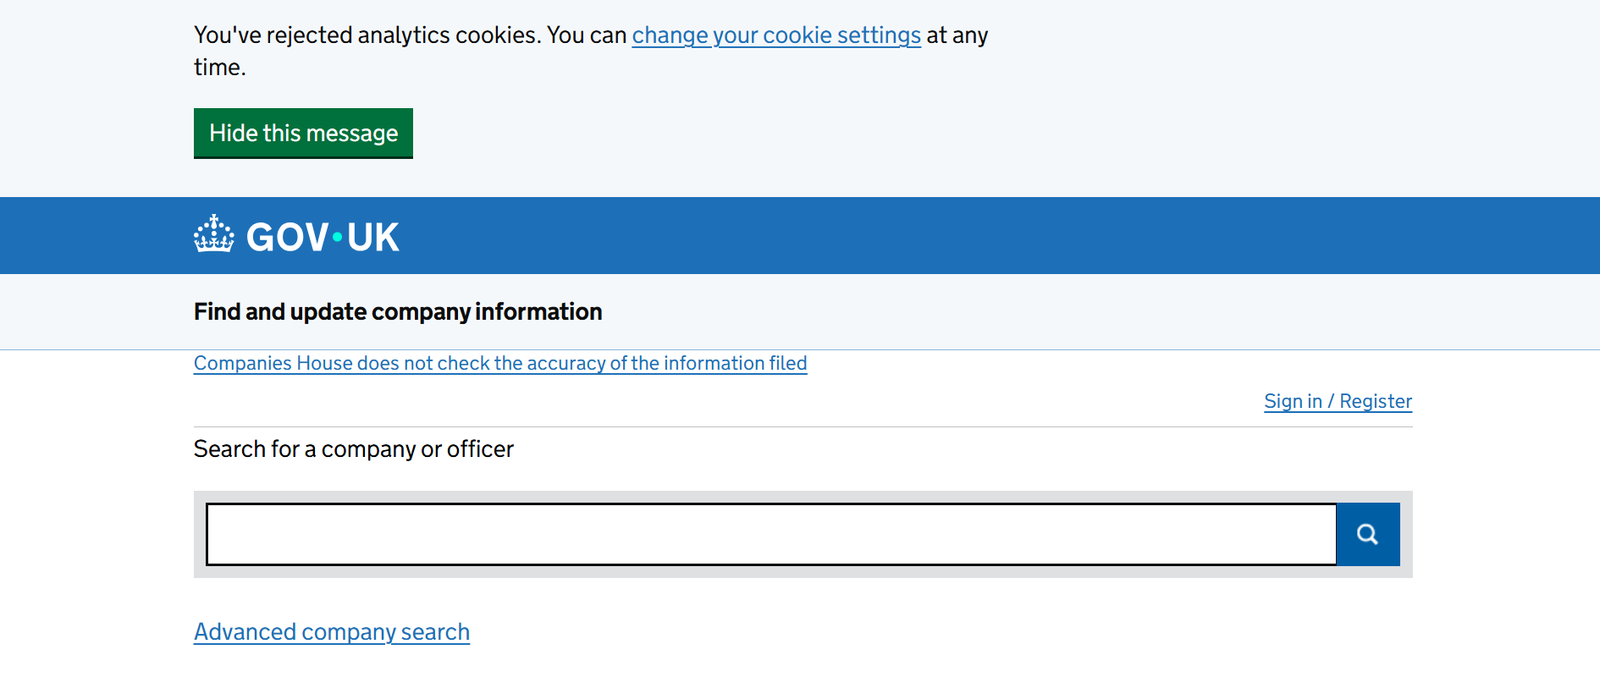The image size is (1600, 687).
Task: Click the GOV.UK wordmark text
Action: pos(322,237)
